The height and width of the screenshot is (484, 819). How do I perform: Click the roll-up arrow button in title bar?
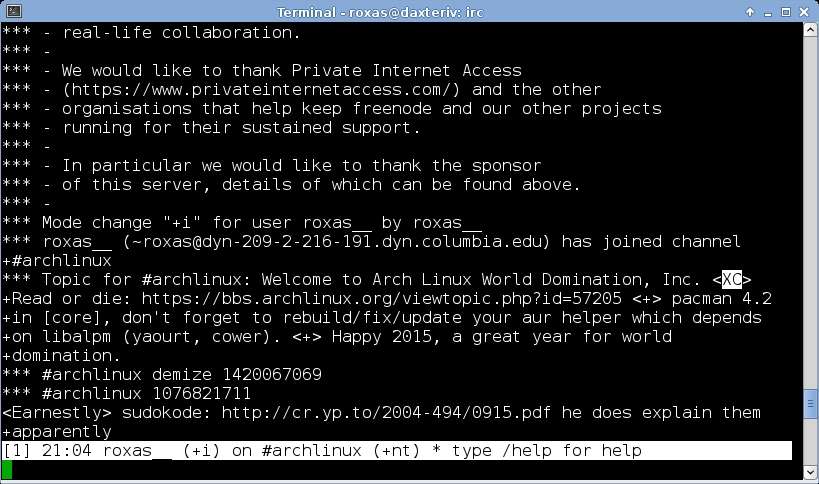click(750, 11)
